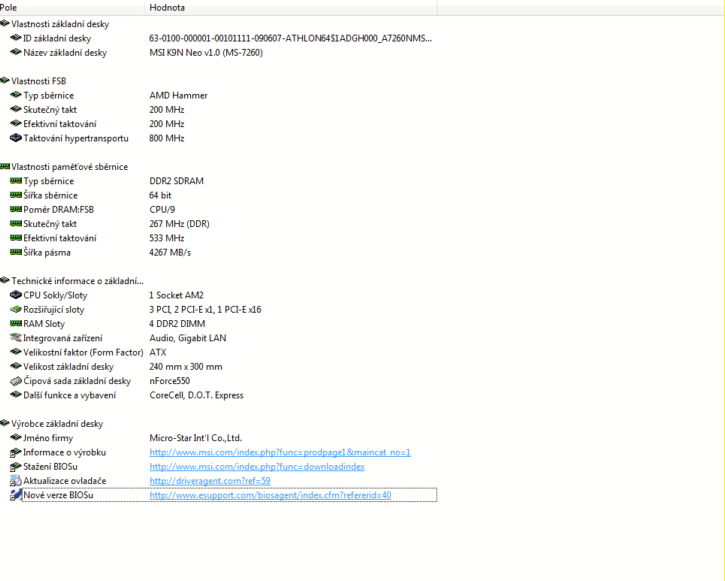Viewport: 725px width, 581px height.
Task: Select the Audio, Gigabit LAN value
Action: click(188, 338)
